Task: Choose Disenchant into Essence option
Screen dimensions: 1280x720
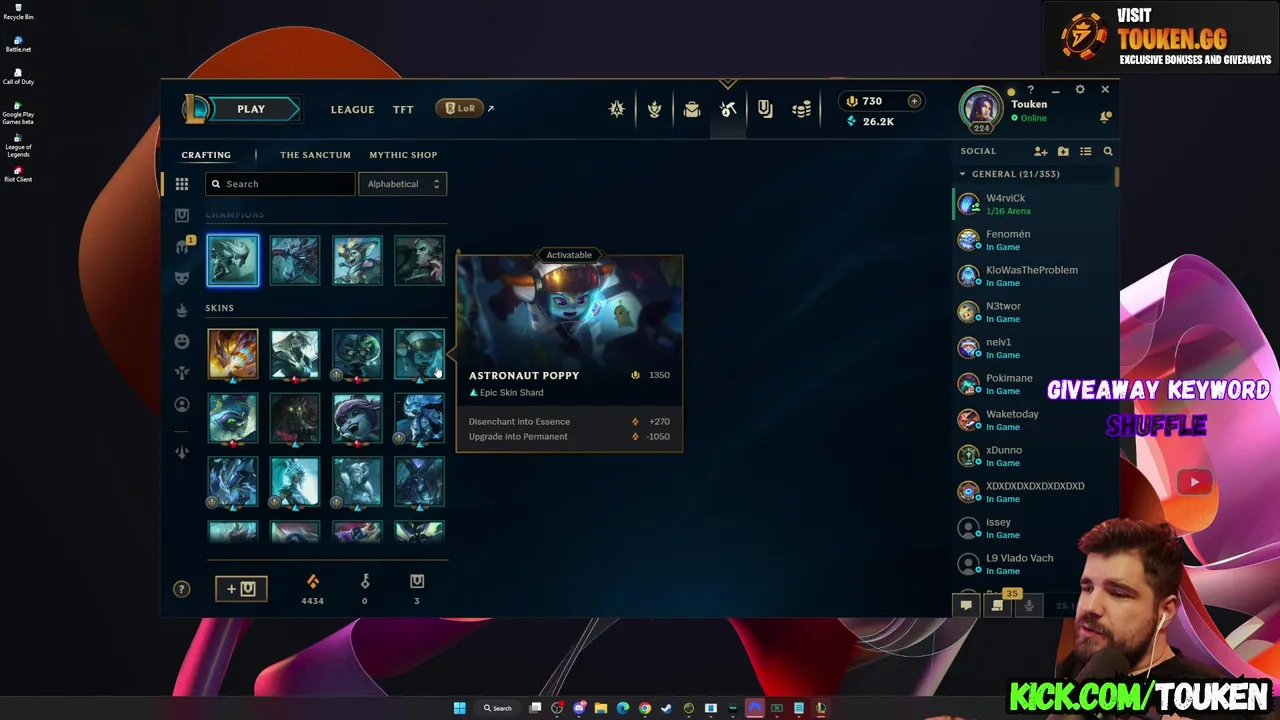Action: tap(569, 422)
